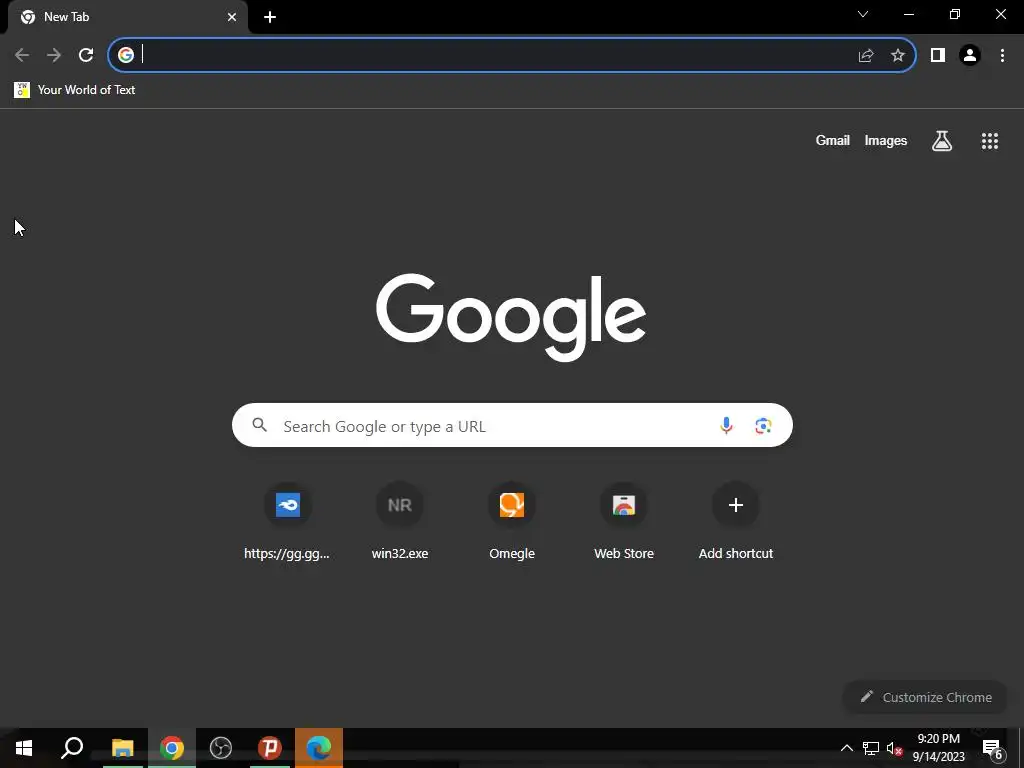Open Search Labs flask icon

click(942, 141)
